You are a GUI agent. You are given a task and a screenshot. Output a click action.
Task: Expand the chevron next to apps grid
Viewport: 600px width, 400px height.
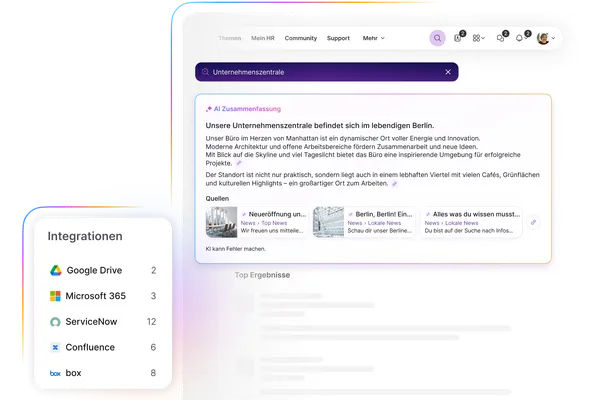(x=483, y=38)
